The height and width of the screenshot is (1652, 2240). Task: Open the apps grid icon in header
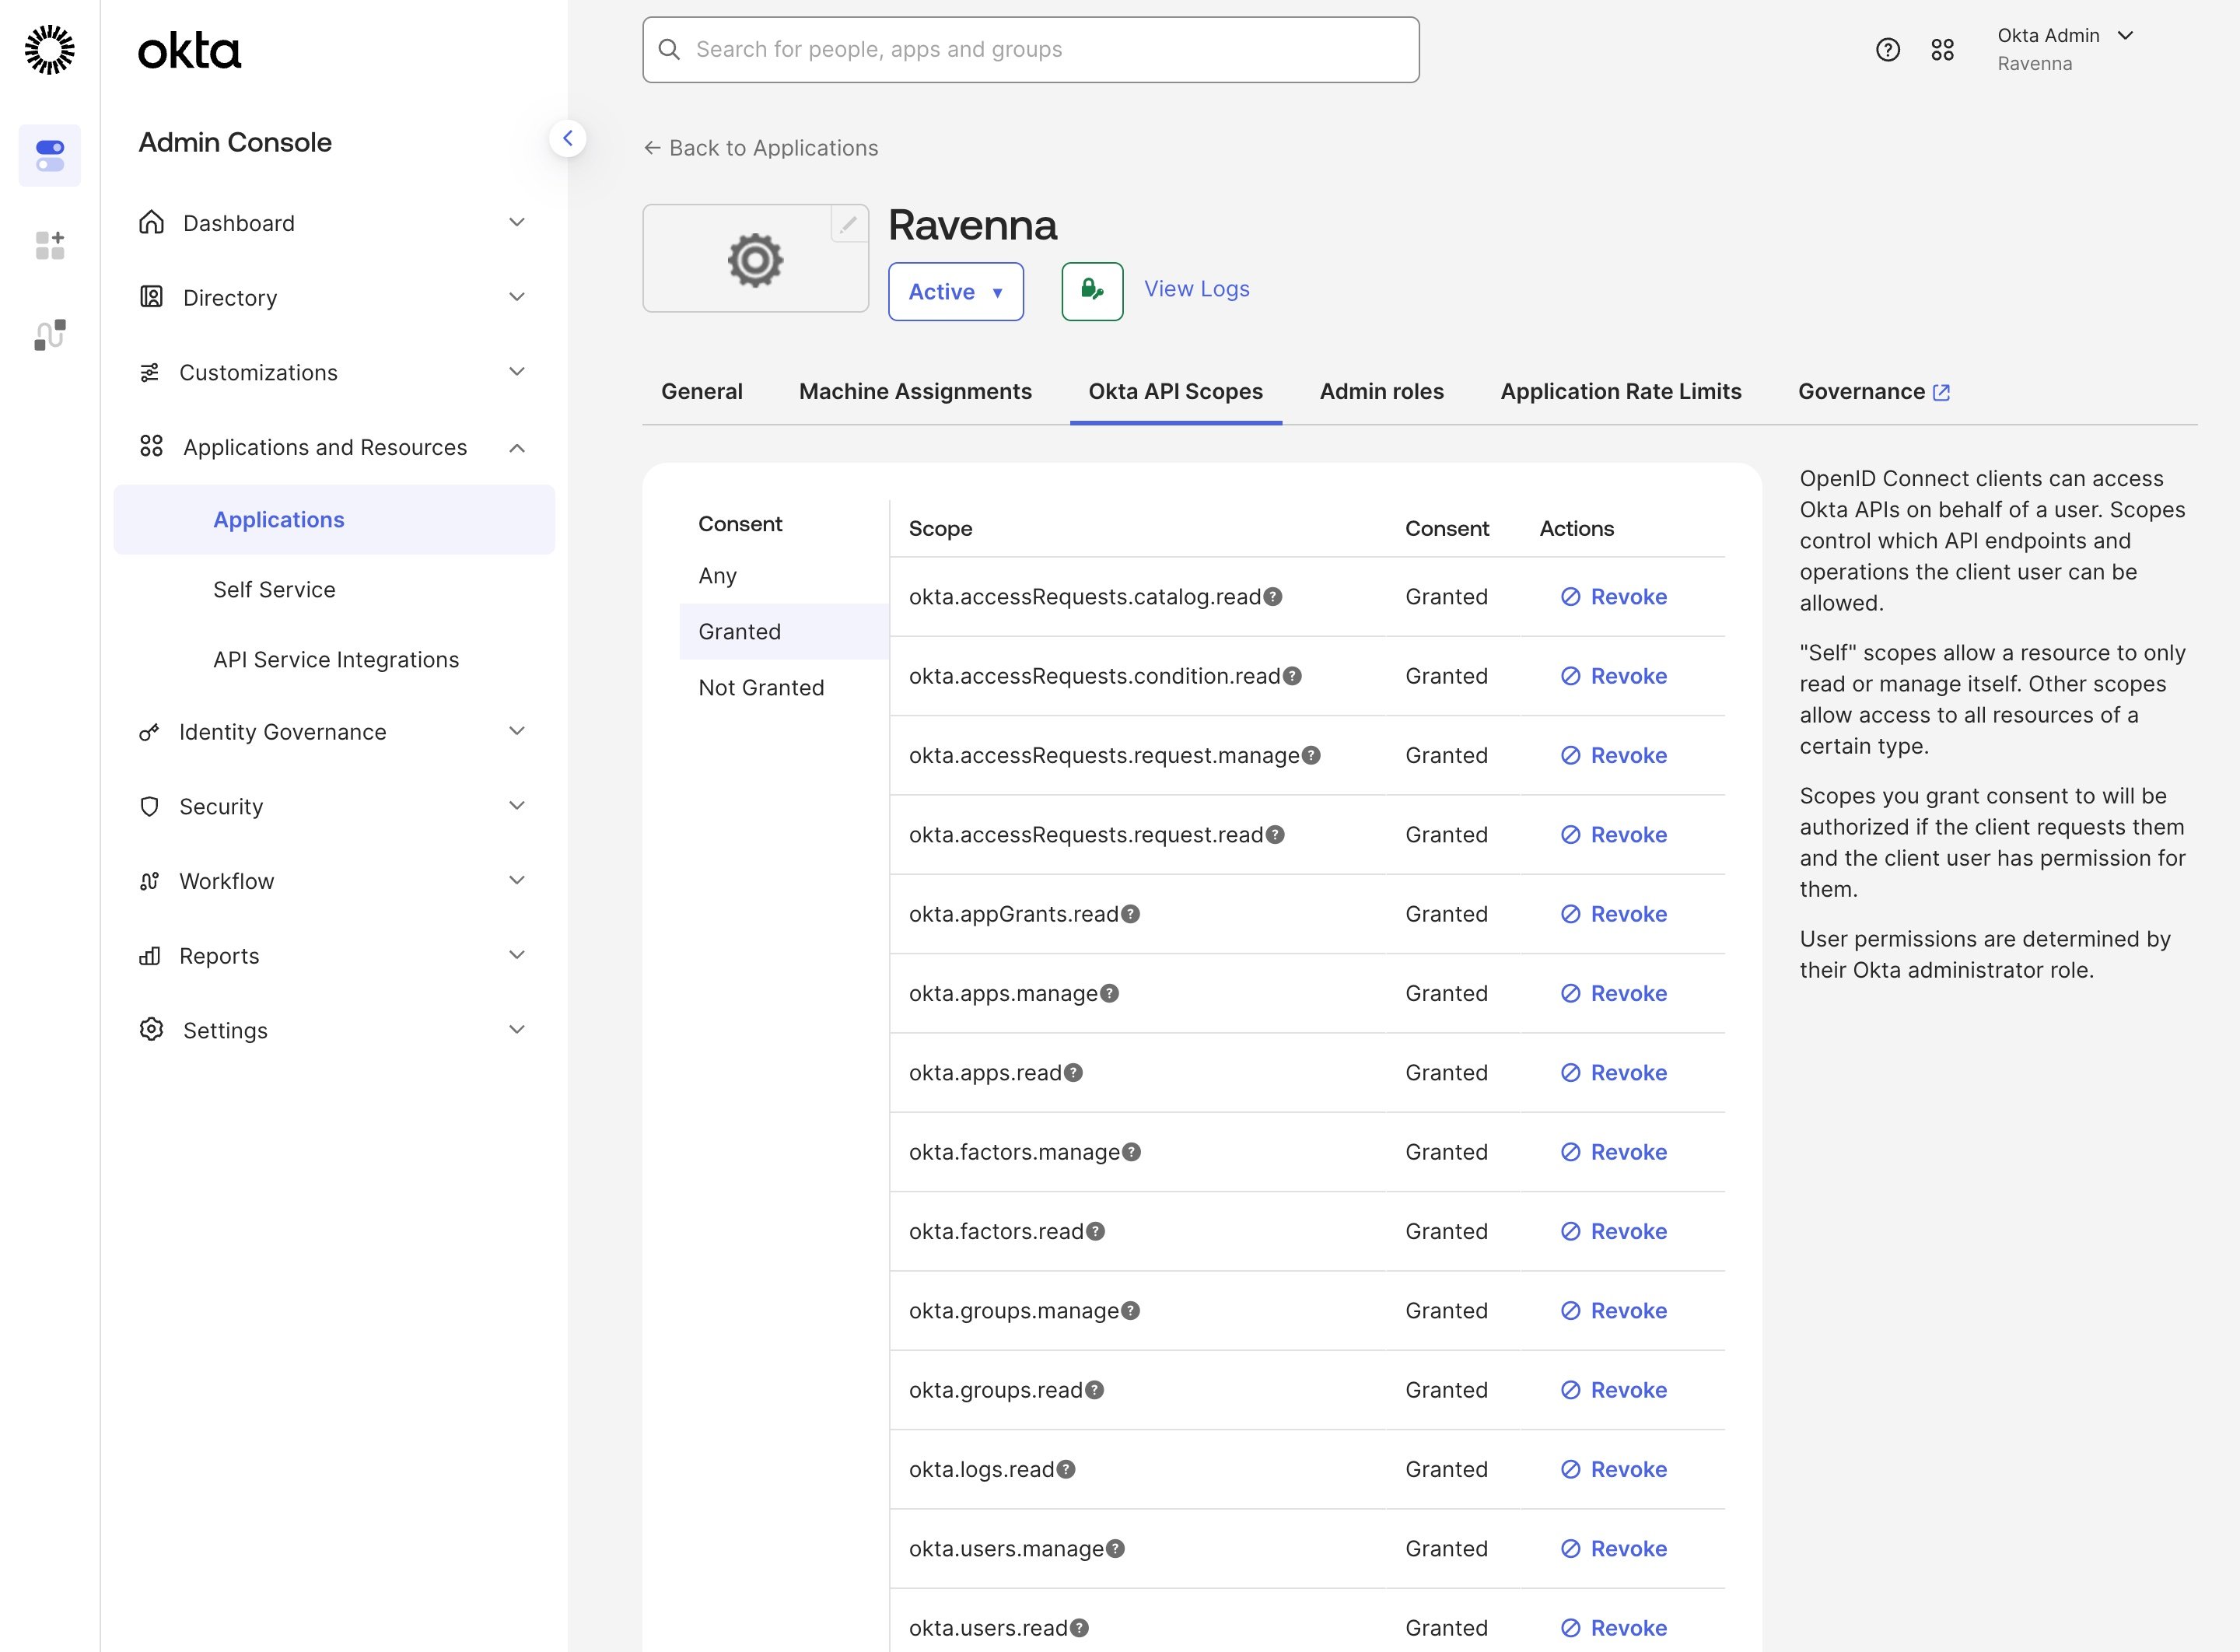coord(1942,50)
